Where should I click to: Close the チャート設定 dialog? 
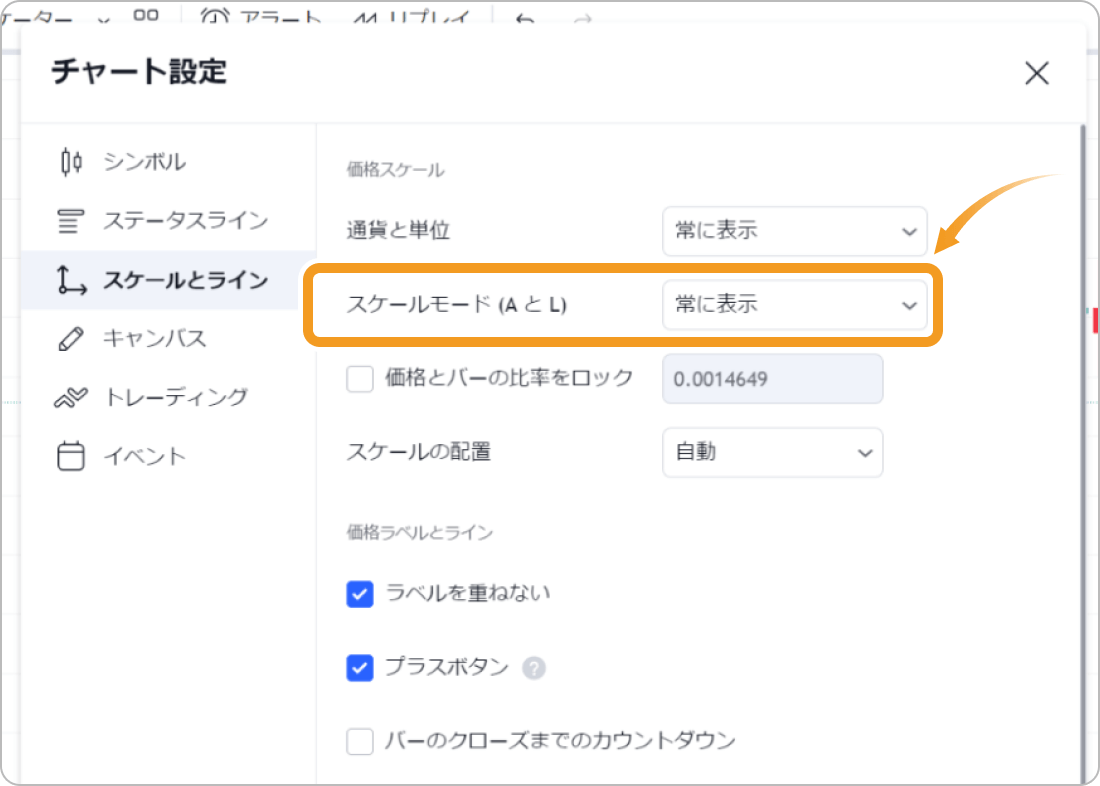click(x=1036, y=73)
